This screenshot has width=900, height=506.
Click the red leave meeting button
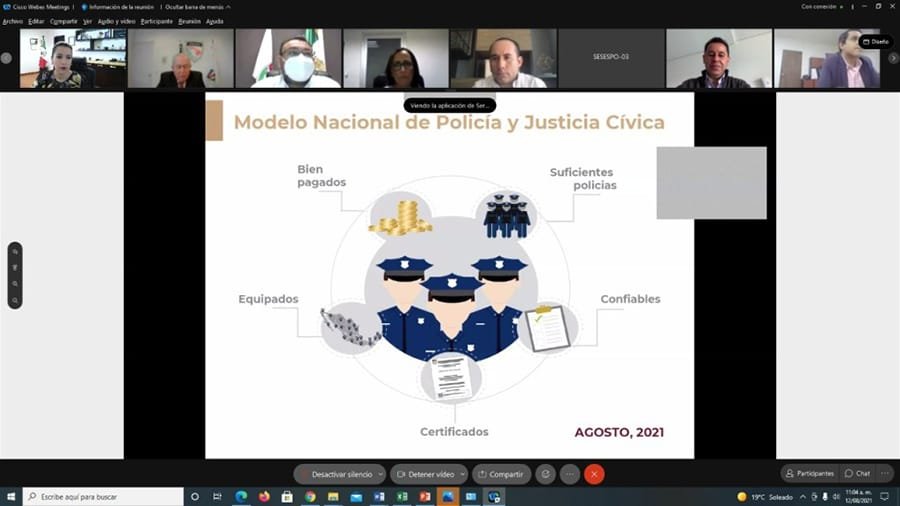594,474
